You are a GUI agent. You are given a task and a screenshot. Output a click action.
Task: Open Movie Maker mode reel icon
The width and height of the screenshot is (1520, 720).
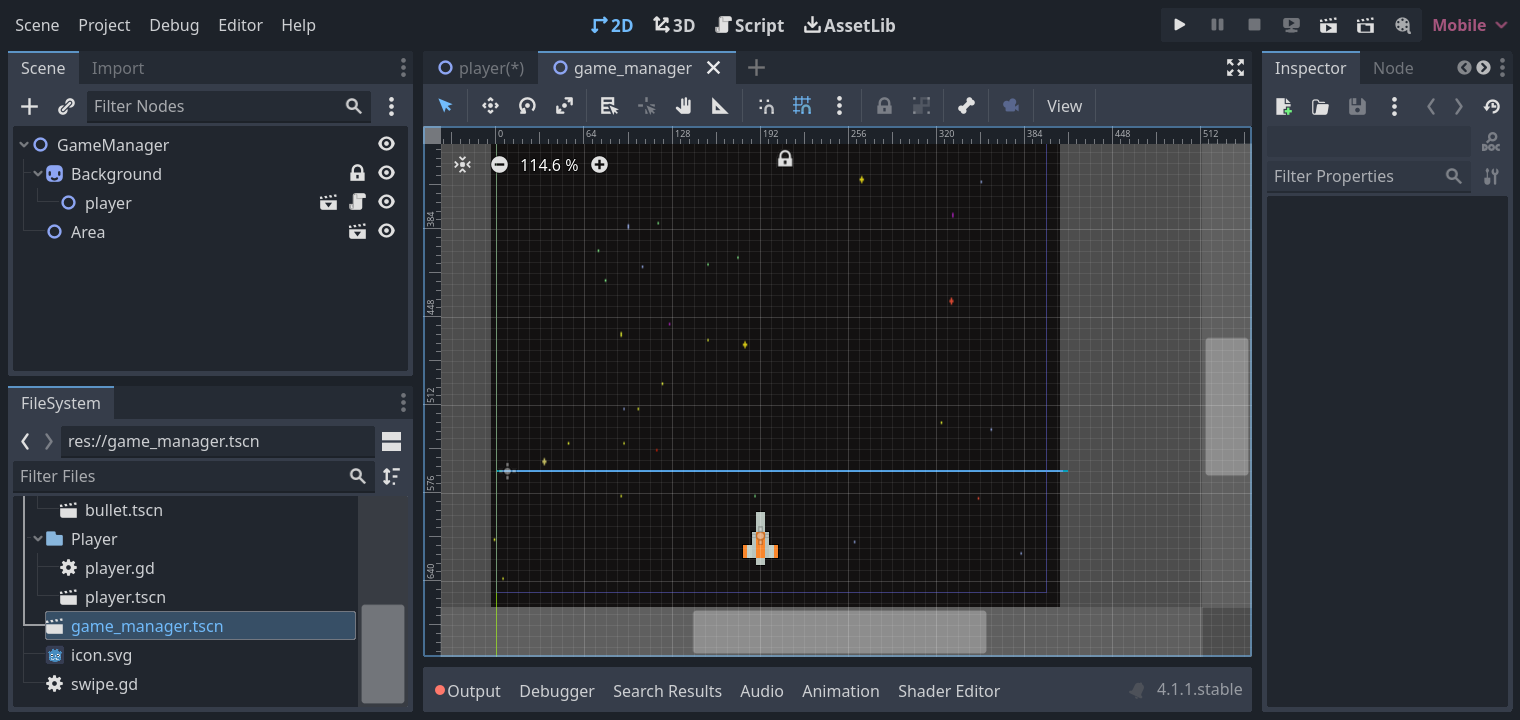coord(1402,25)
